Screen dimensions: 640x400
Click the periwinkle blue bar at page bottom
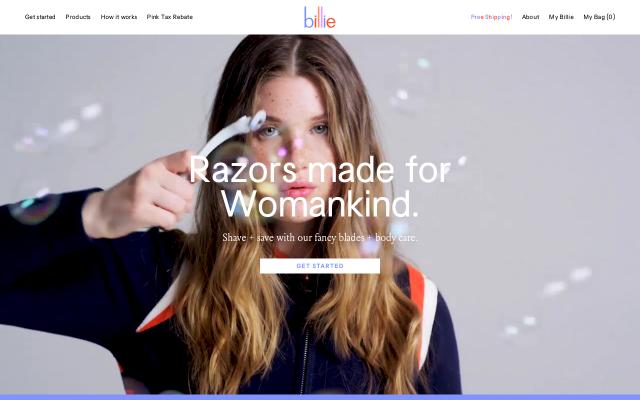[x=320, y=397]
